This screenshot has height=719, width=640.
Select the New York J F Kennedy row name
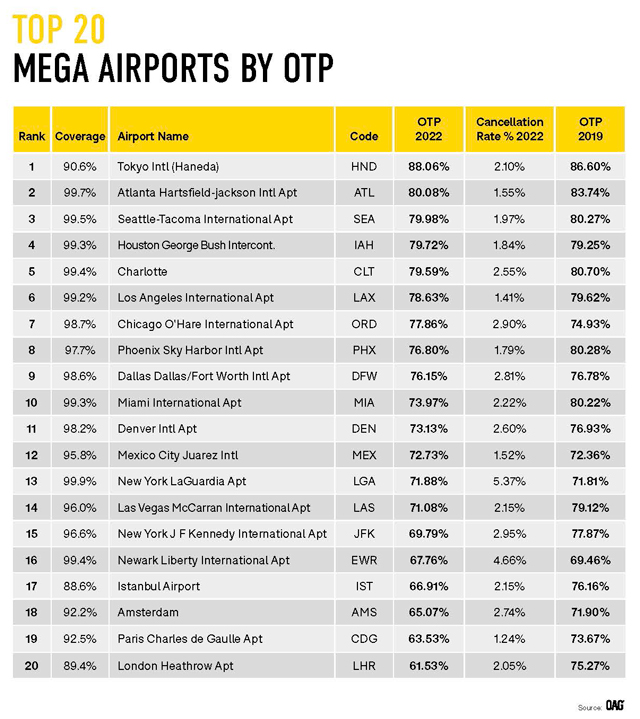(222, 534)
